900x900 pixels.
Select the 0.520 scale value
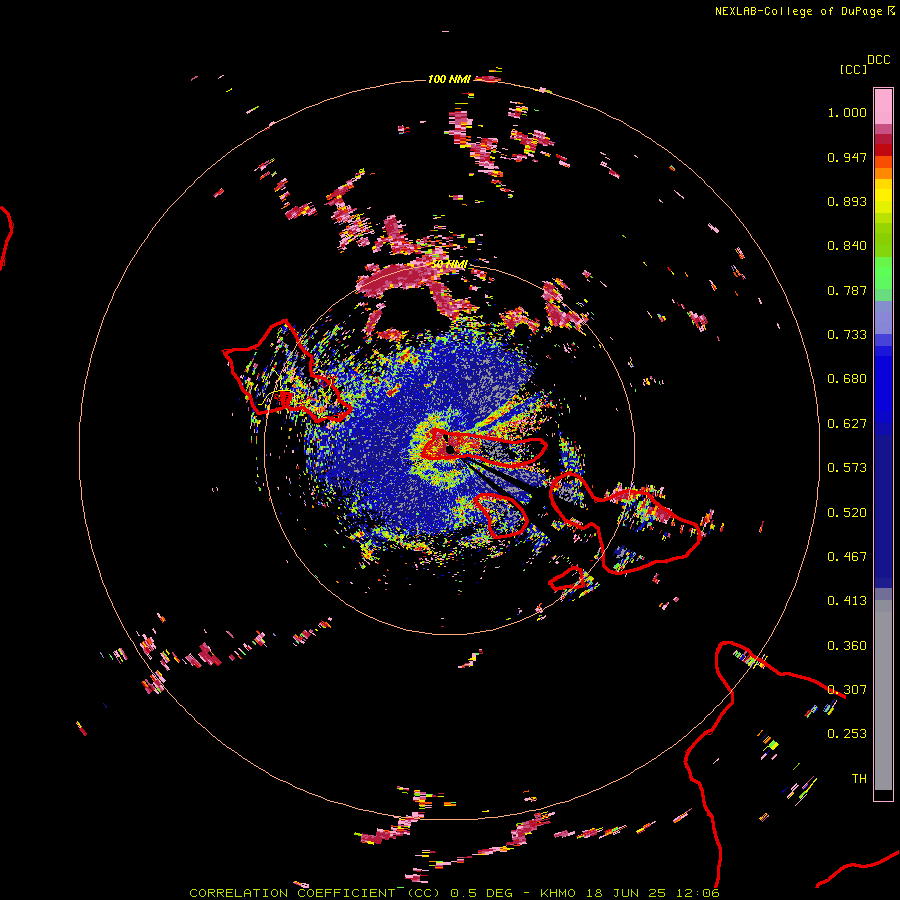point(847,513)
